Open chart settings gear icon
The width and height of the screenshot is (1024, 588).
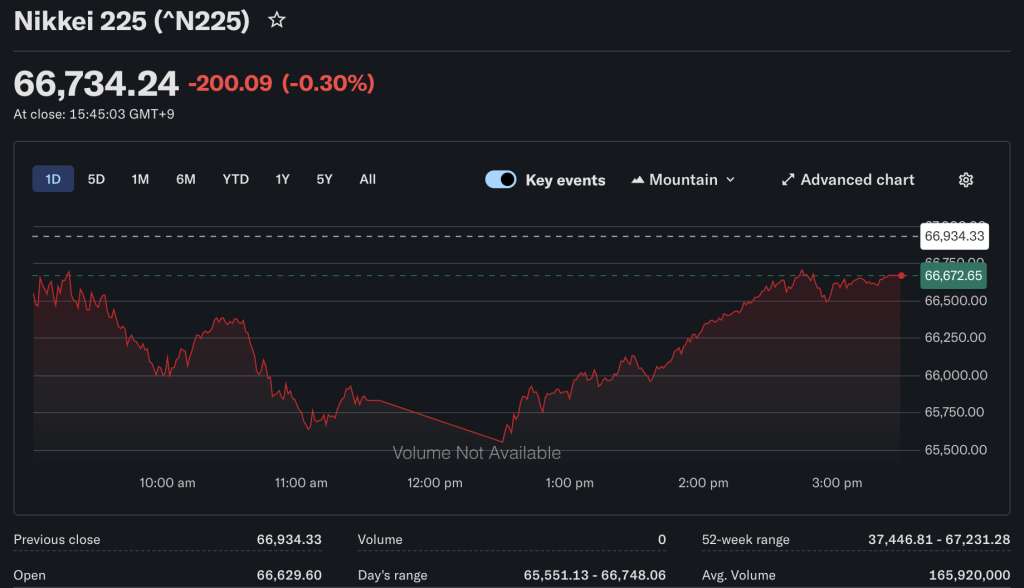pyautogui.click(x=966, y=180)
